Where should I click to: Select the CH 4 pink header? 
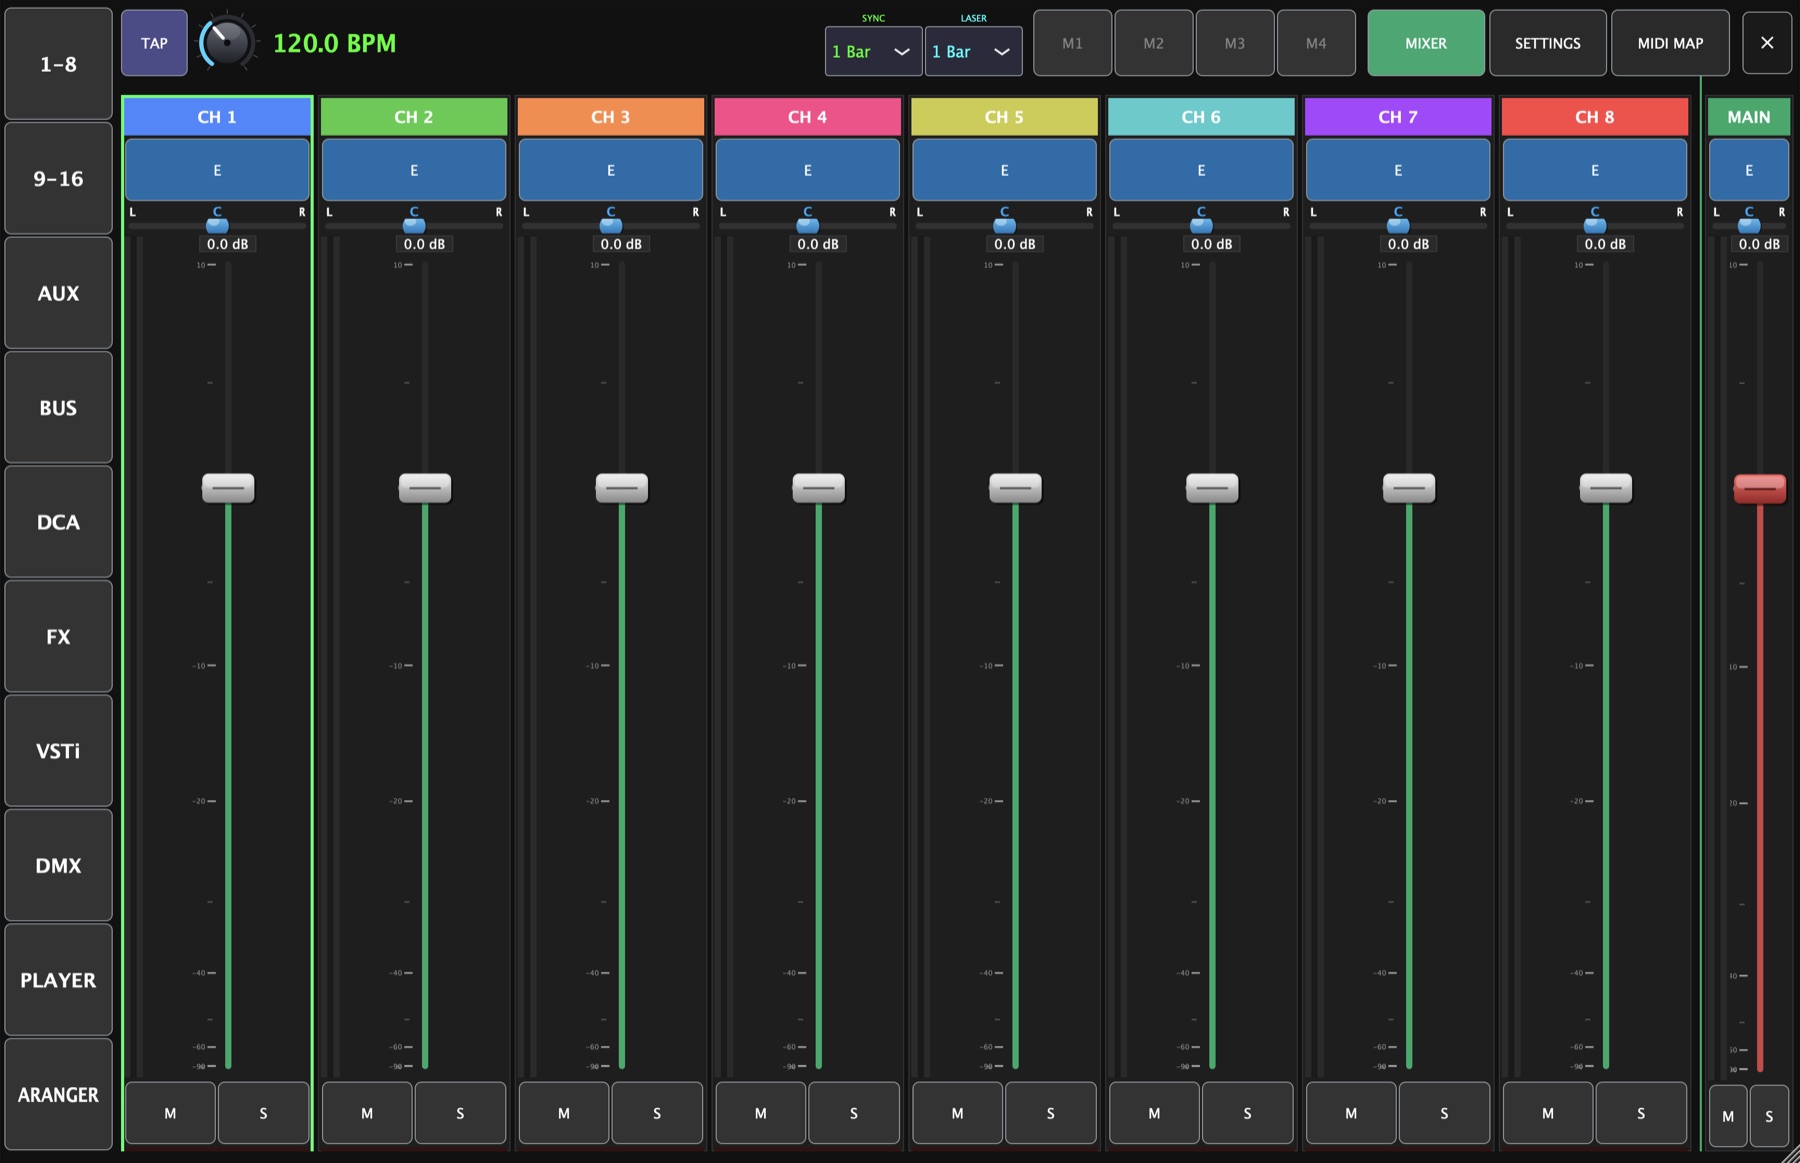pyautogui.click(x=808, y=117)
